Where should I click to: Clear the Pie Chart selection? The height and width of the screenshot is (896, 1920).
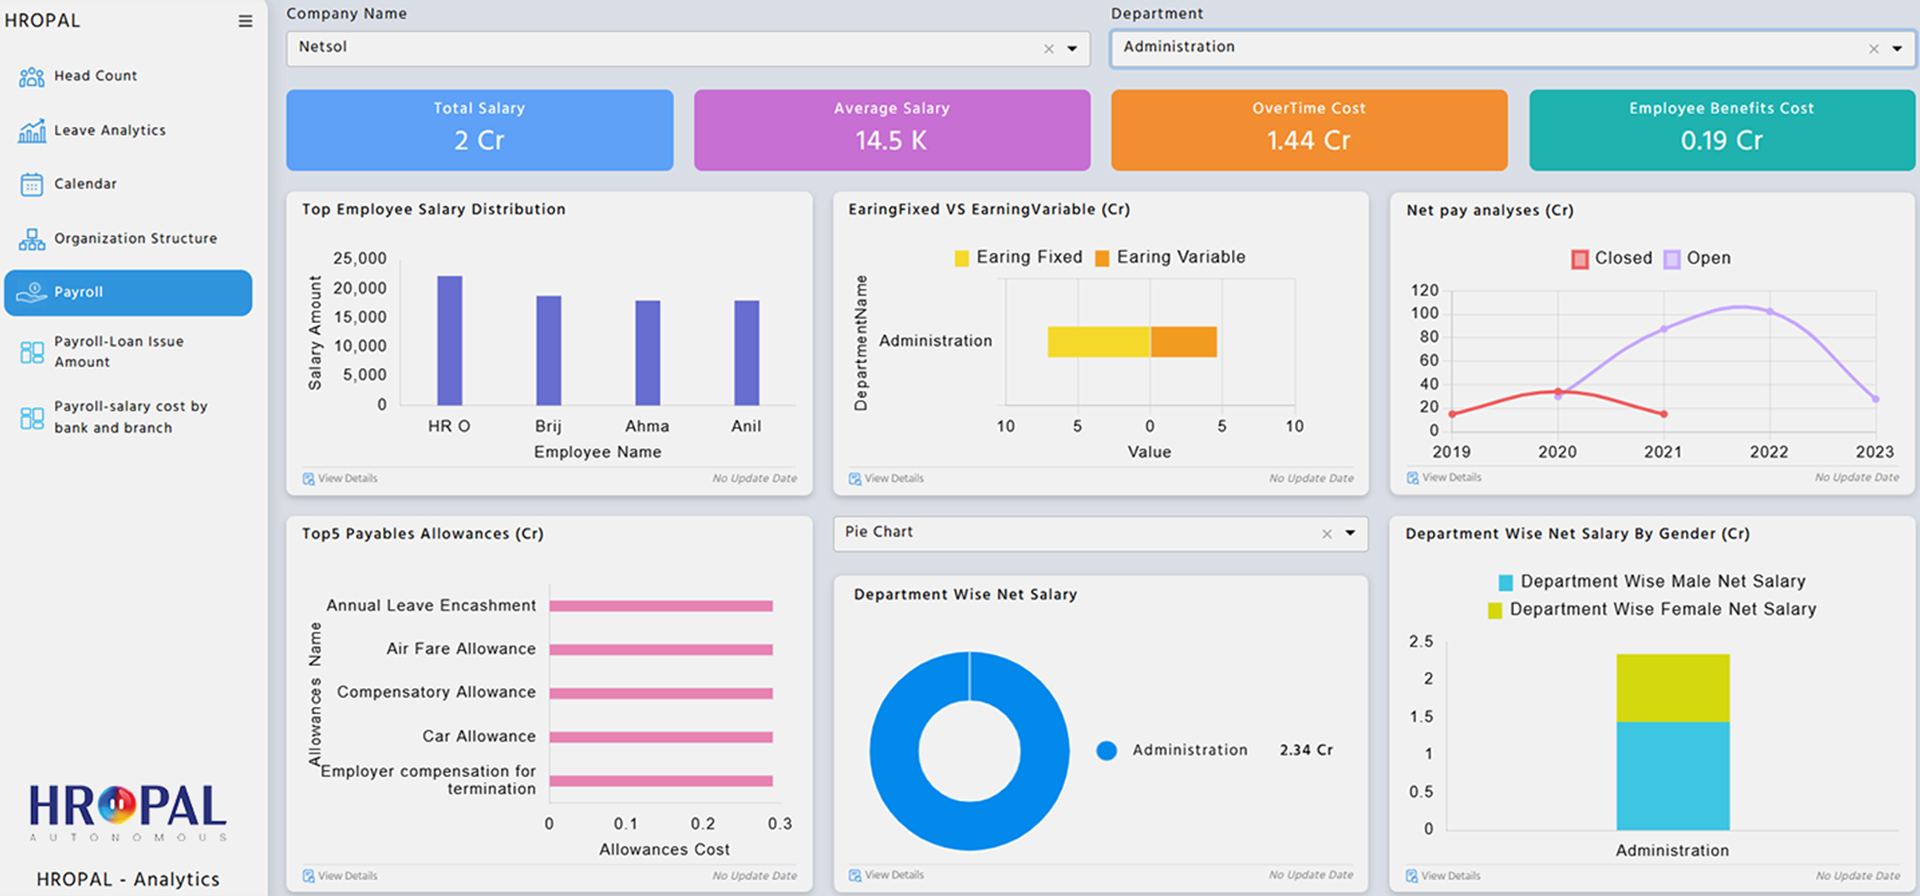pos(1327,533)
